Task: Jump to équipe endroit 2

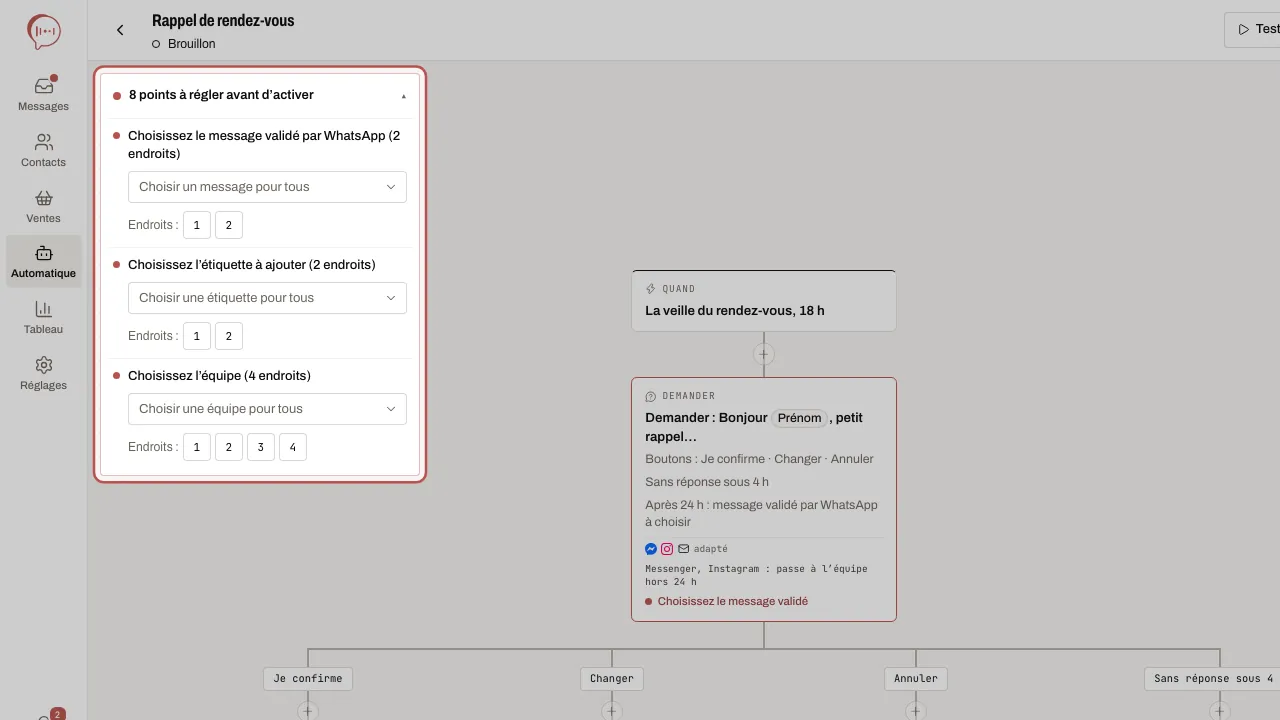Action: click(x=229, y=447)
